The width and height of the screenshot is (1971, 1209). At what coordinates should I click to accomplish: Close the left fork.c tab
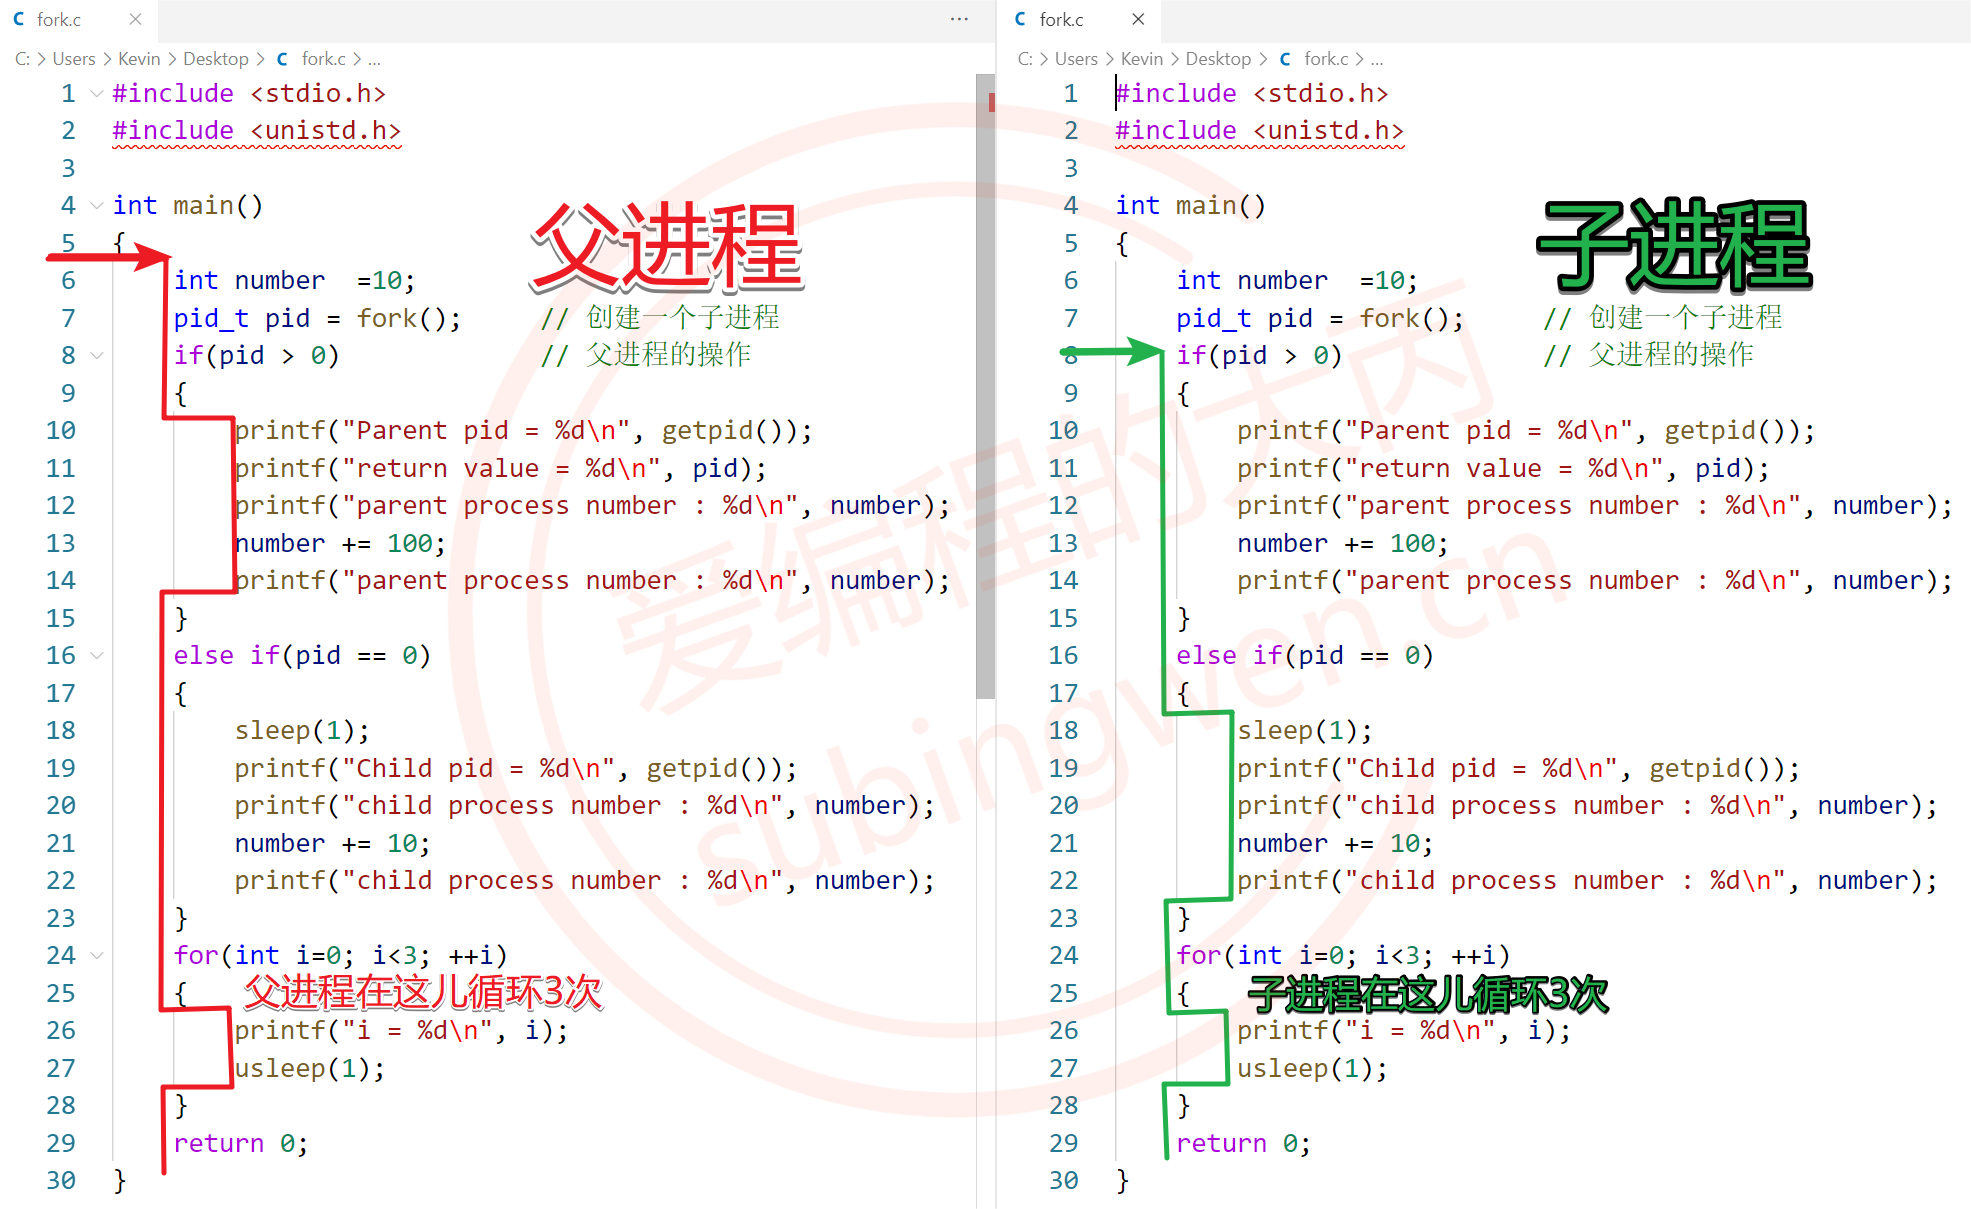tap(135, 19)
